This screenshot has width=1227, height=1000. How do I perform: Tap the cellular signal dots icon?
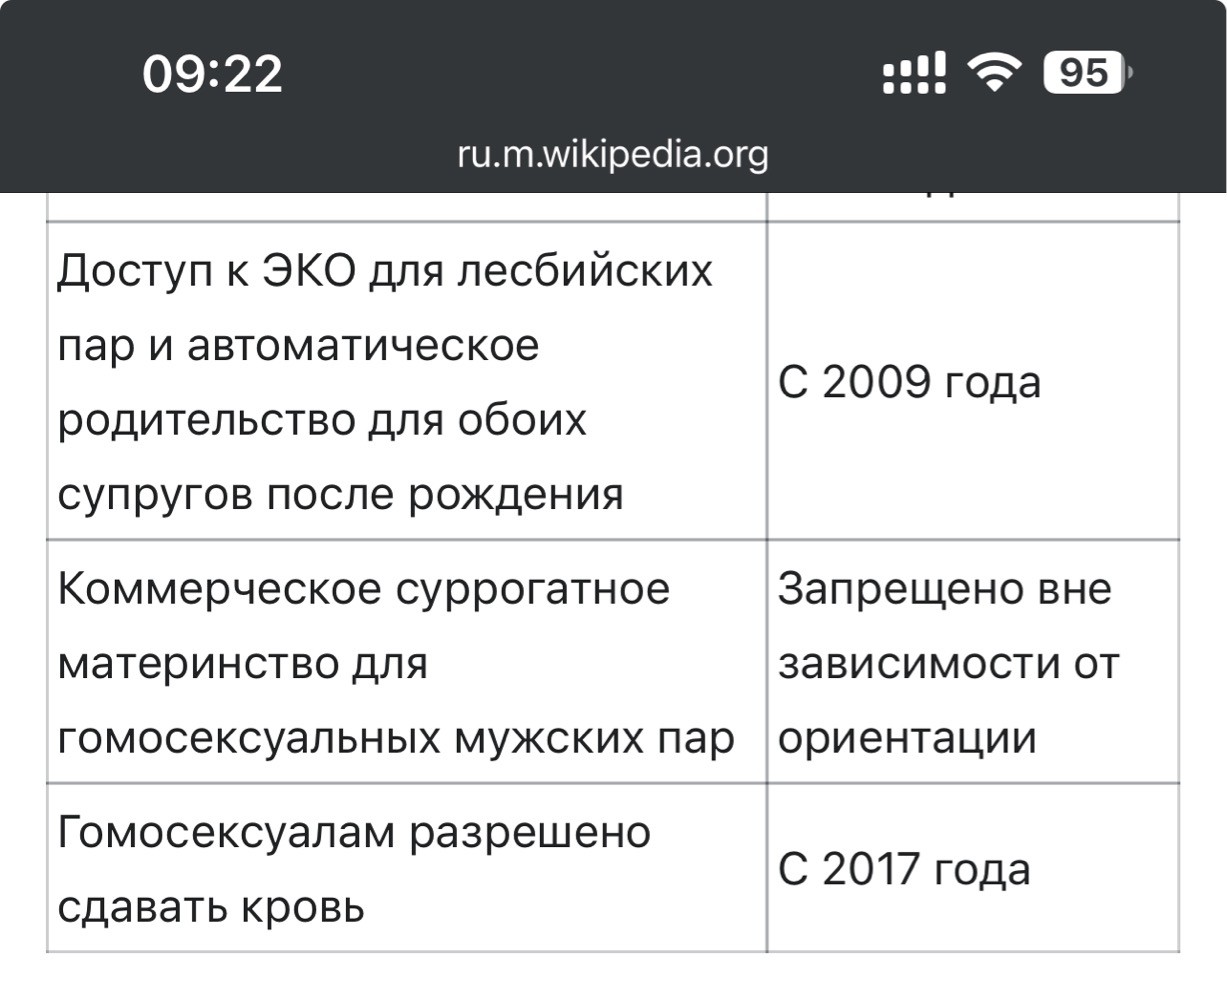click(x=914, y=72)
